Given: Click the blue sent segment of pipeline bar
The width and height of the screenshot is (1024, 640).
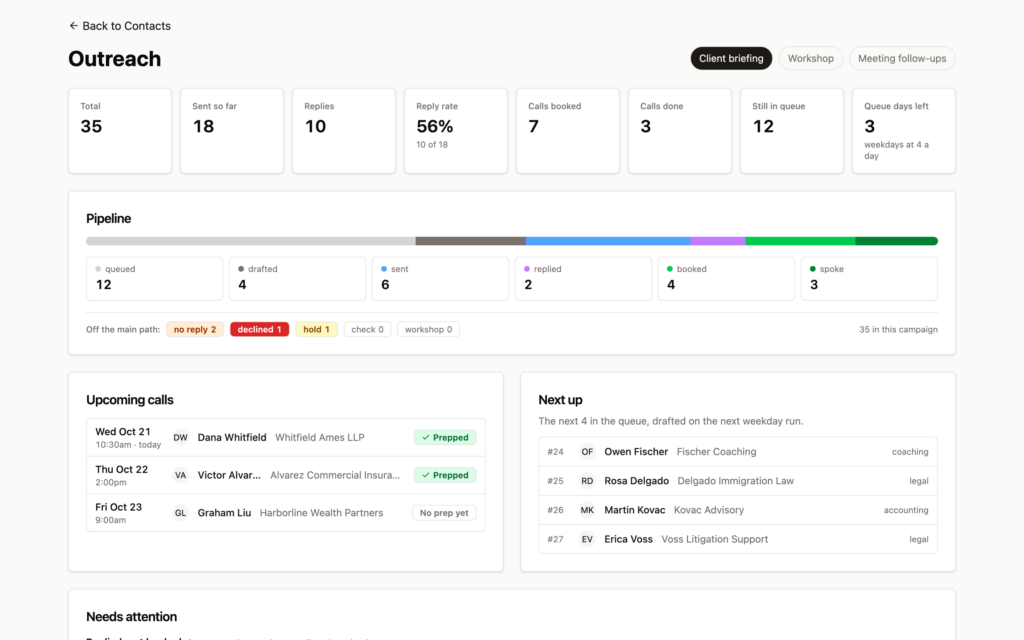Looking at the screenshot, I should coord(608,241).
